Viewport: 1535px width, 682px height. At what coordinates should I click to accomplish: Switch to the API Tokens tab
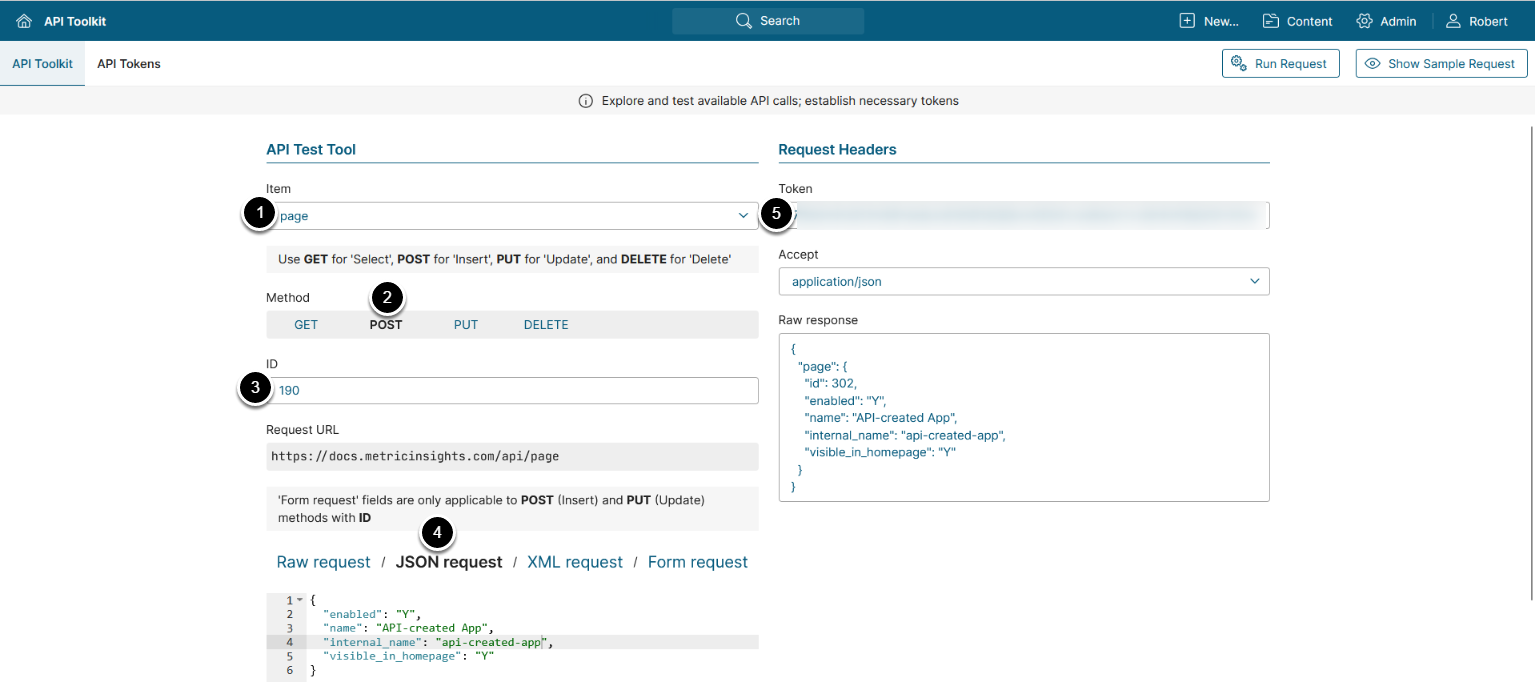coord(129,64)
